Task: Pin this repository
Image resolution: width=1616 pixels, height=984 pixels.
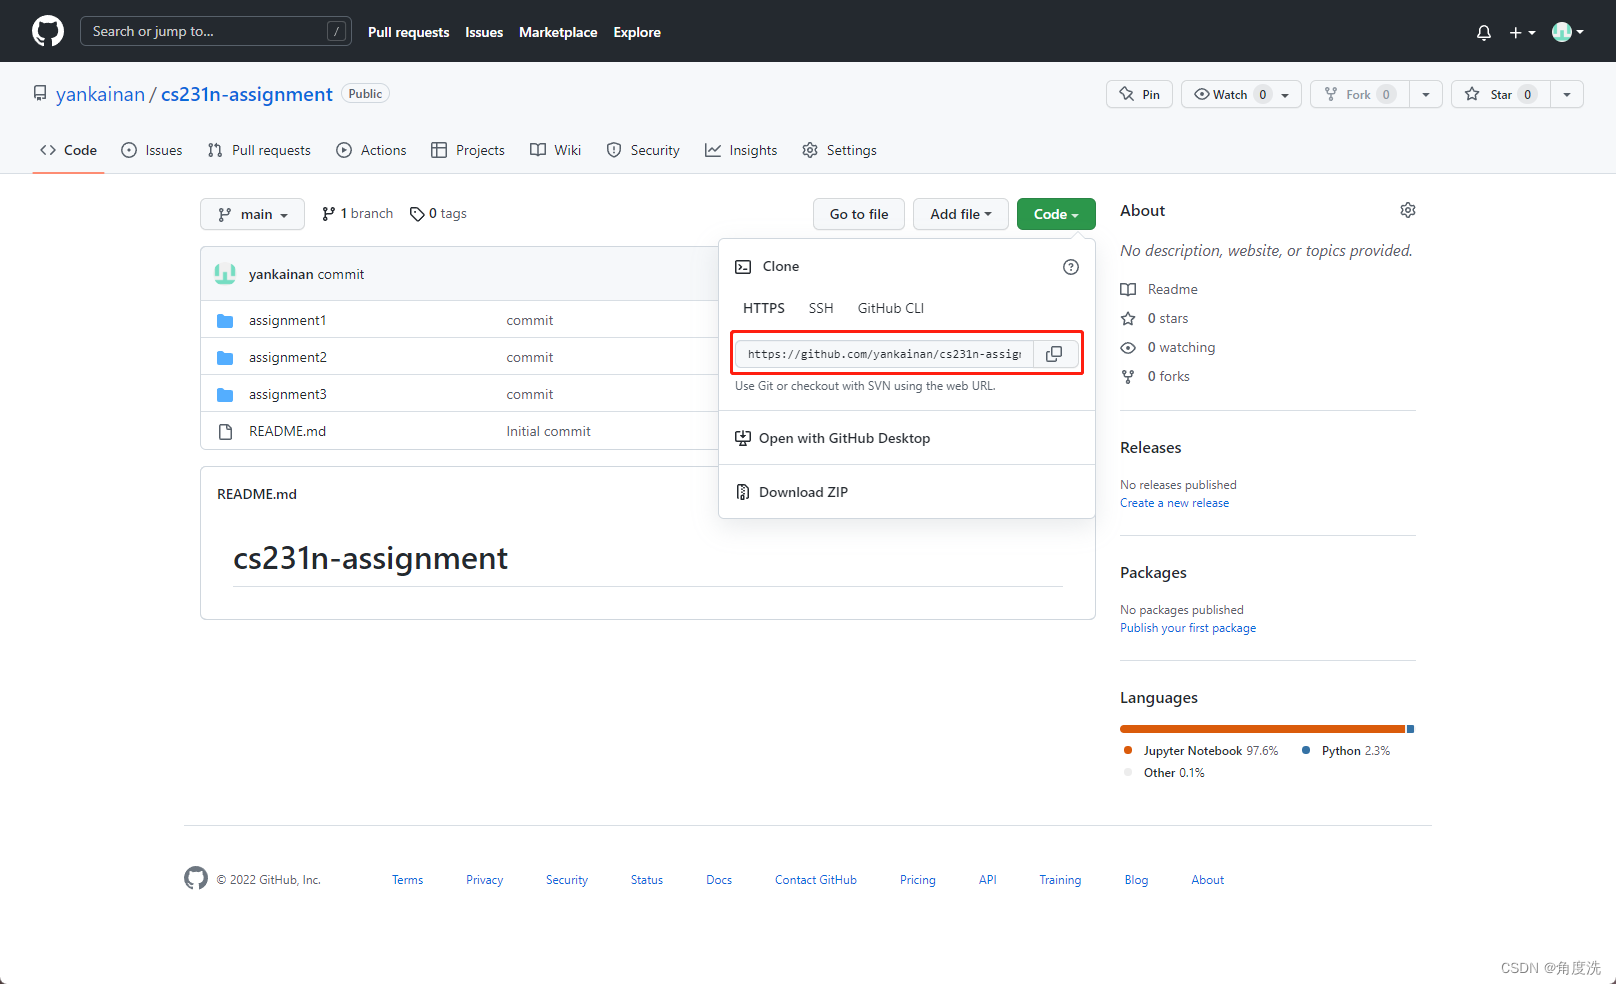Action: tap(1139, 94)
